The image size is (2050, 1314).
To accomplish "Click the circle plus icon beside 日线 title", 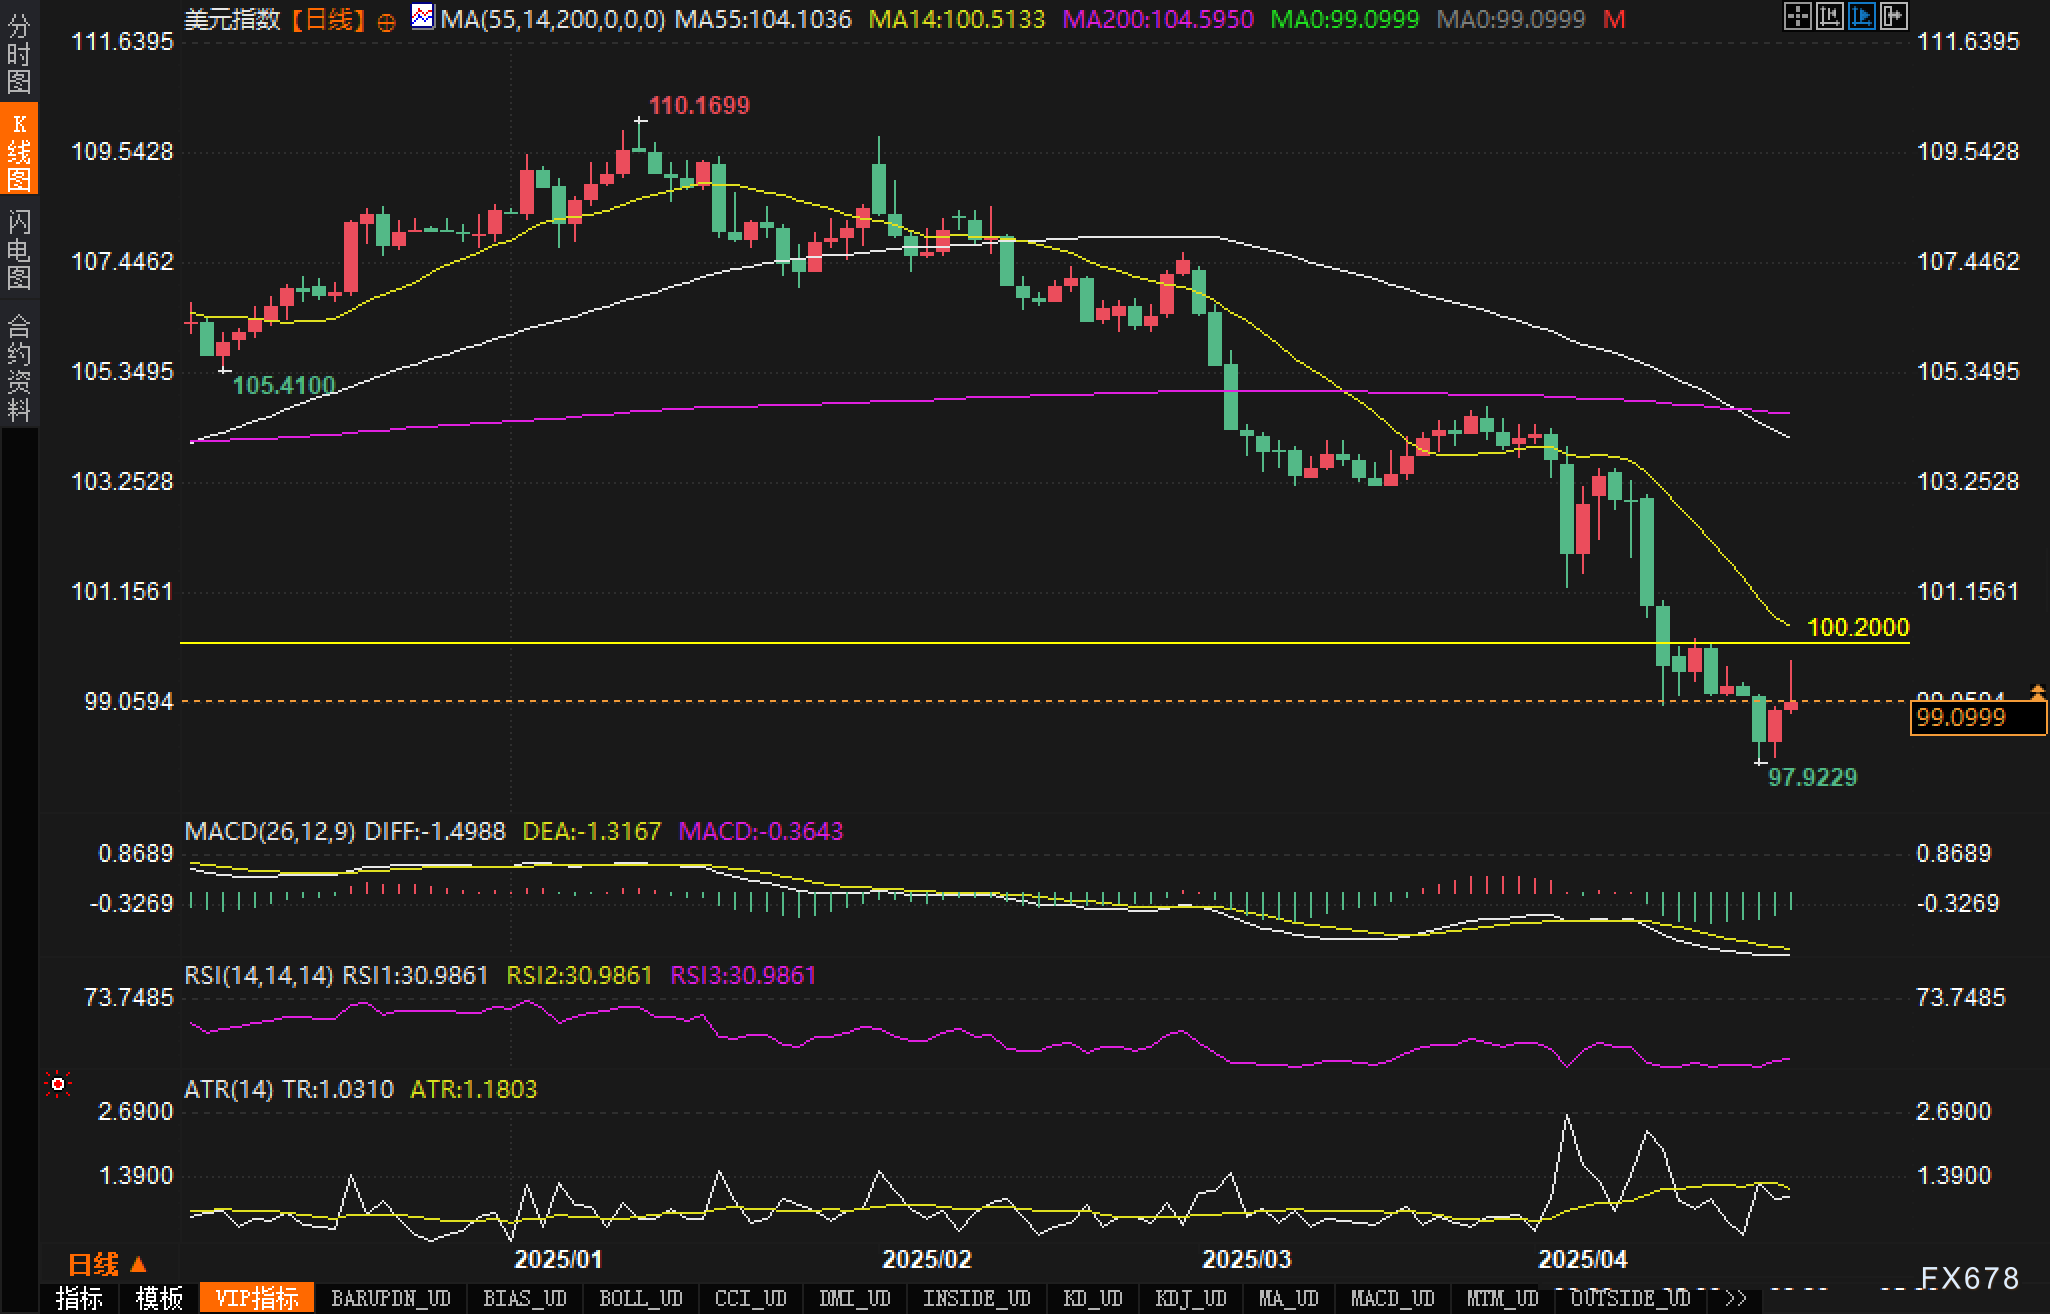I will coord(386,22).
